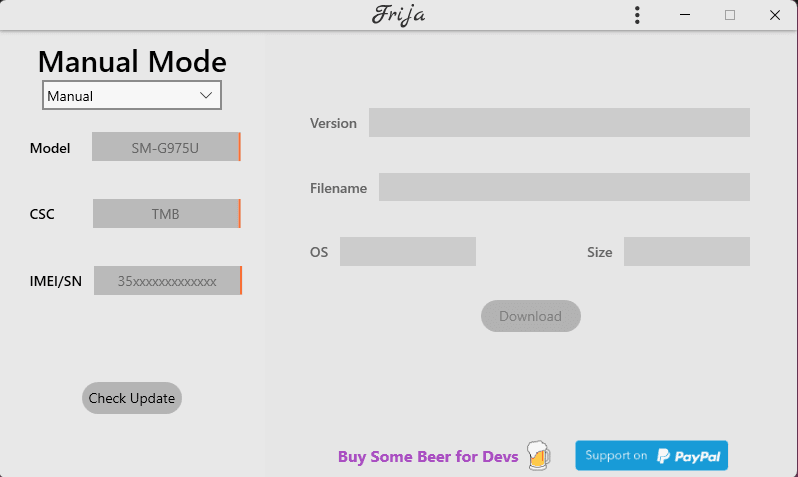Screen dimensions: 798x477
Task: Open the three-dot options menu
Action: [637, 15]
